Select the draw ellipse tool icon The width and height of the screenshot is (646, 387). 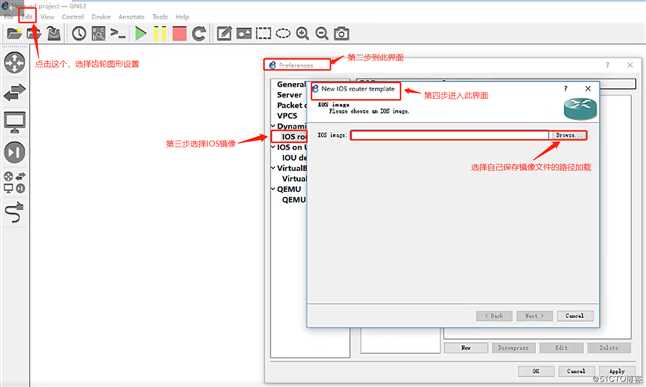283,33
